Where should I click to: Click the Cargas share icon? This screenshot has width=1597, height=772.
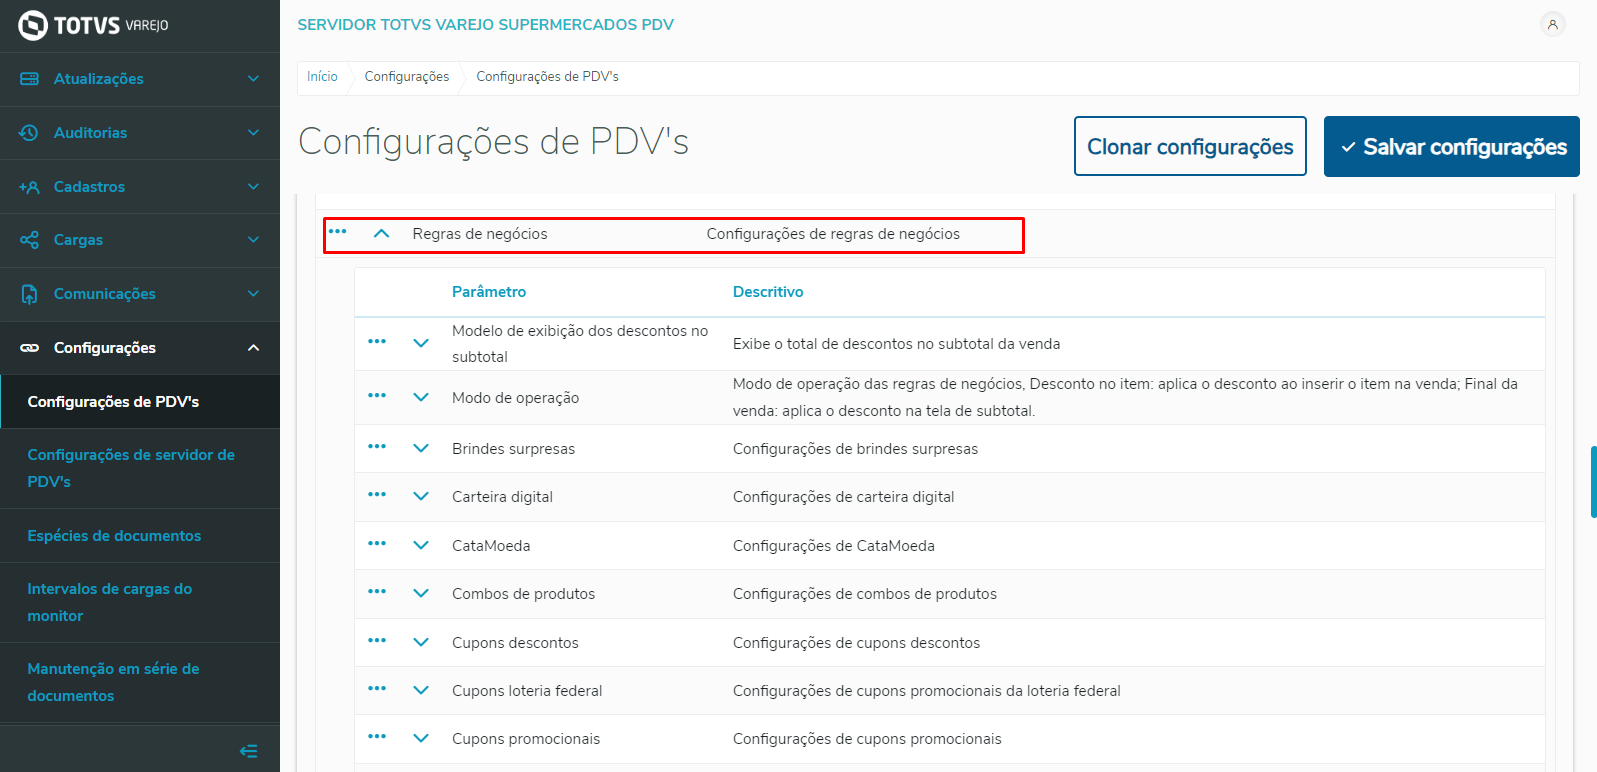click(29, 240)
